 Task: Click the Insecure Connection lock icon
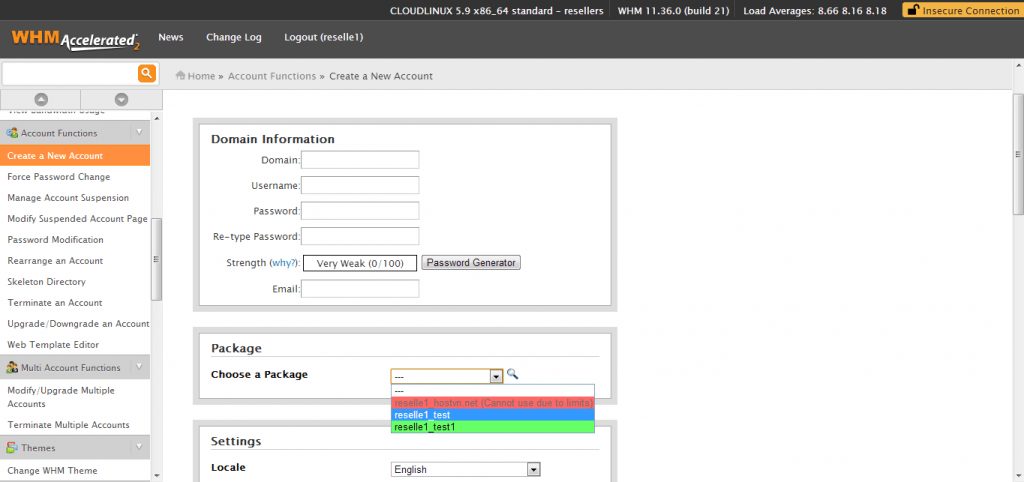(912, 10)
